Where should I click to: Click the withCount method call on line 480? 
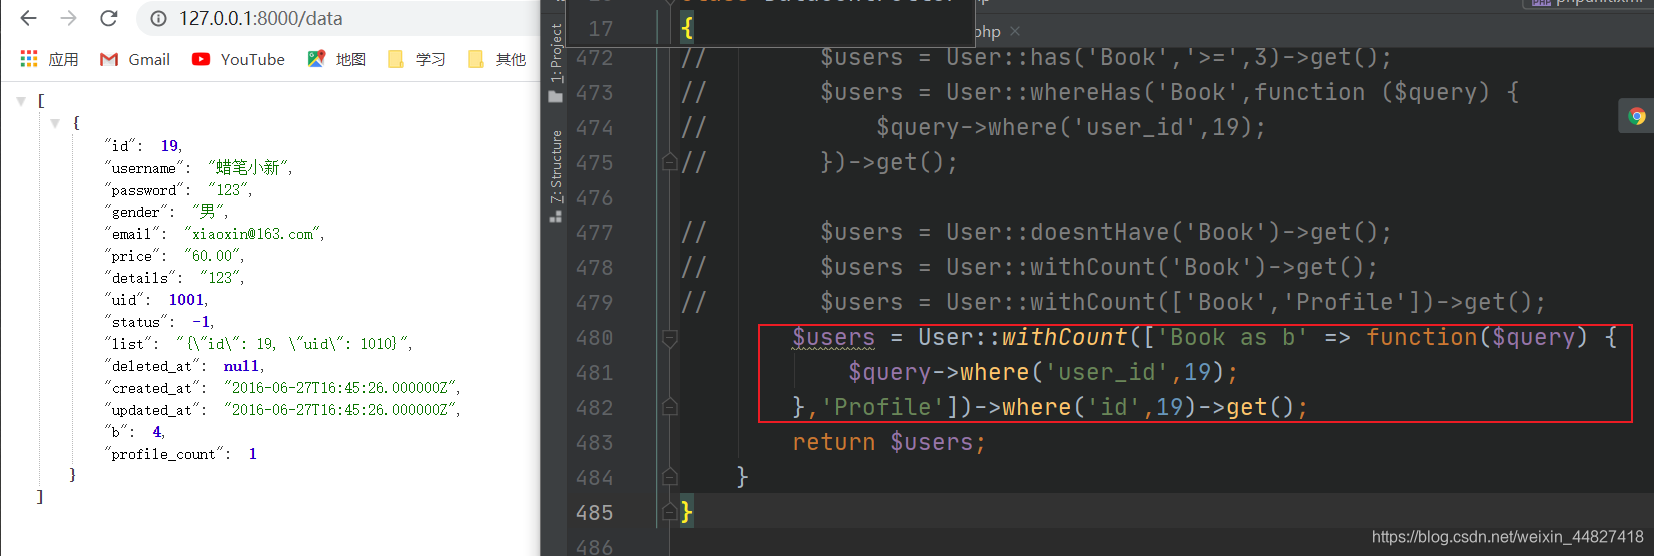[1065, 337]
